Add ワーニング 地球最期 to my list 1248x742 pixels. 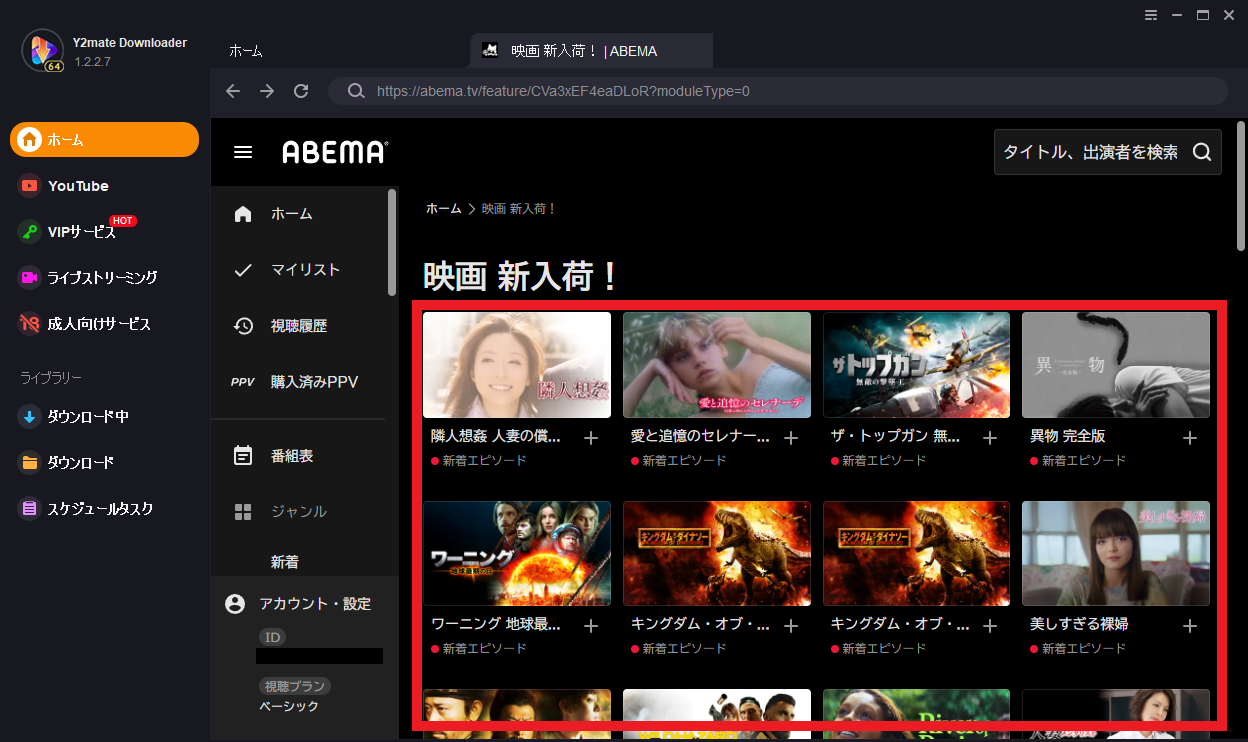coord(591,626)
